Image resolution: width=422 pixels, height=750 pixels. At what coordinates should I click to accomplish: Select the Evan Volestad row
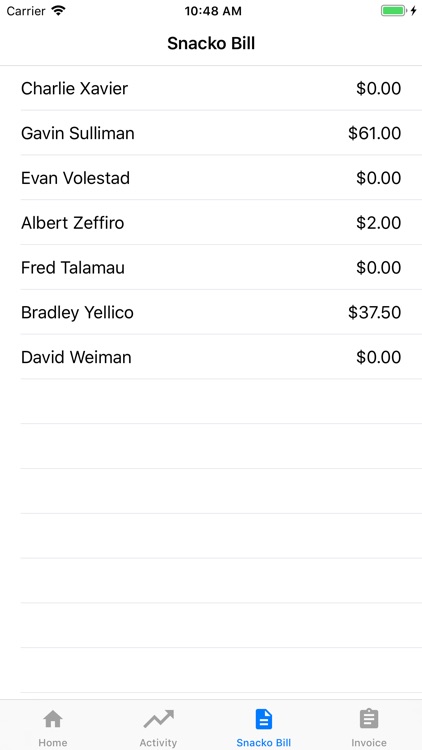(x=211, y=178)
